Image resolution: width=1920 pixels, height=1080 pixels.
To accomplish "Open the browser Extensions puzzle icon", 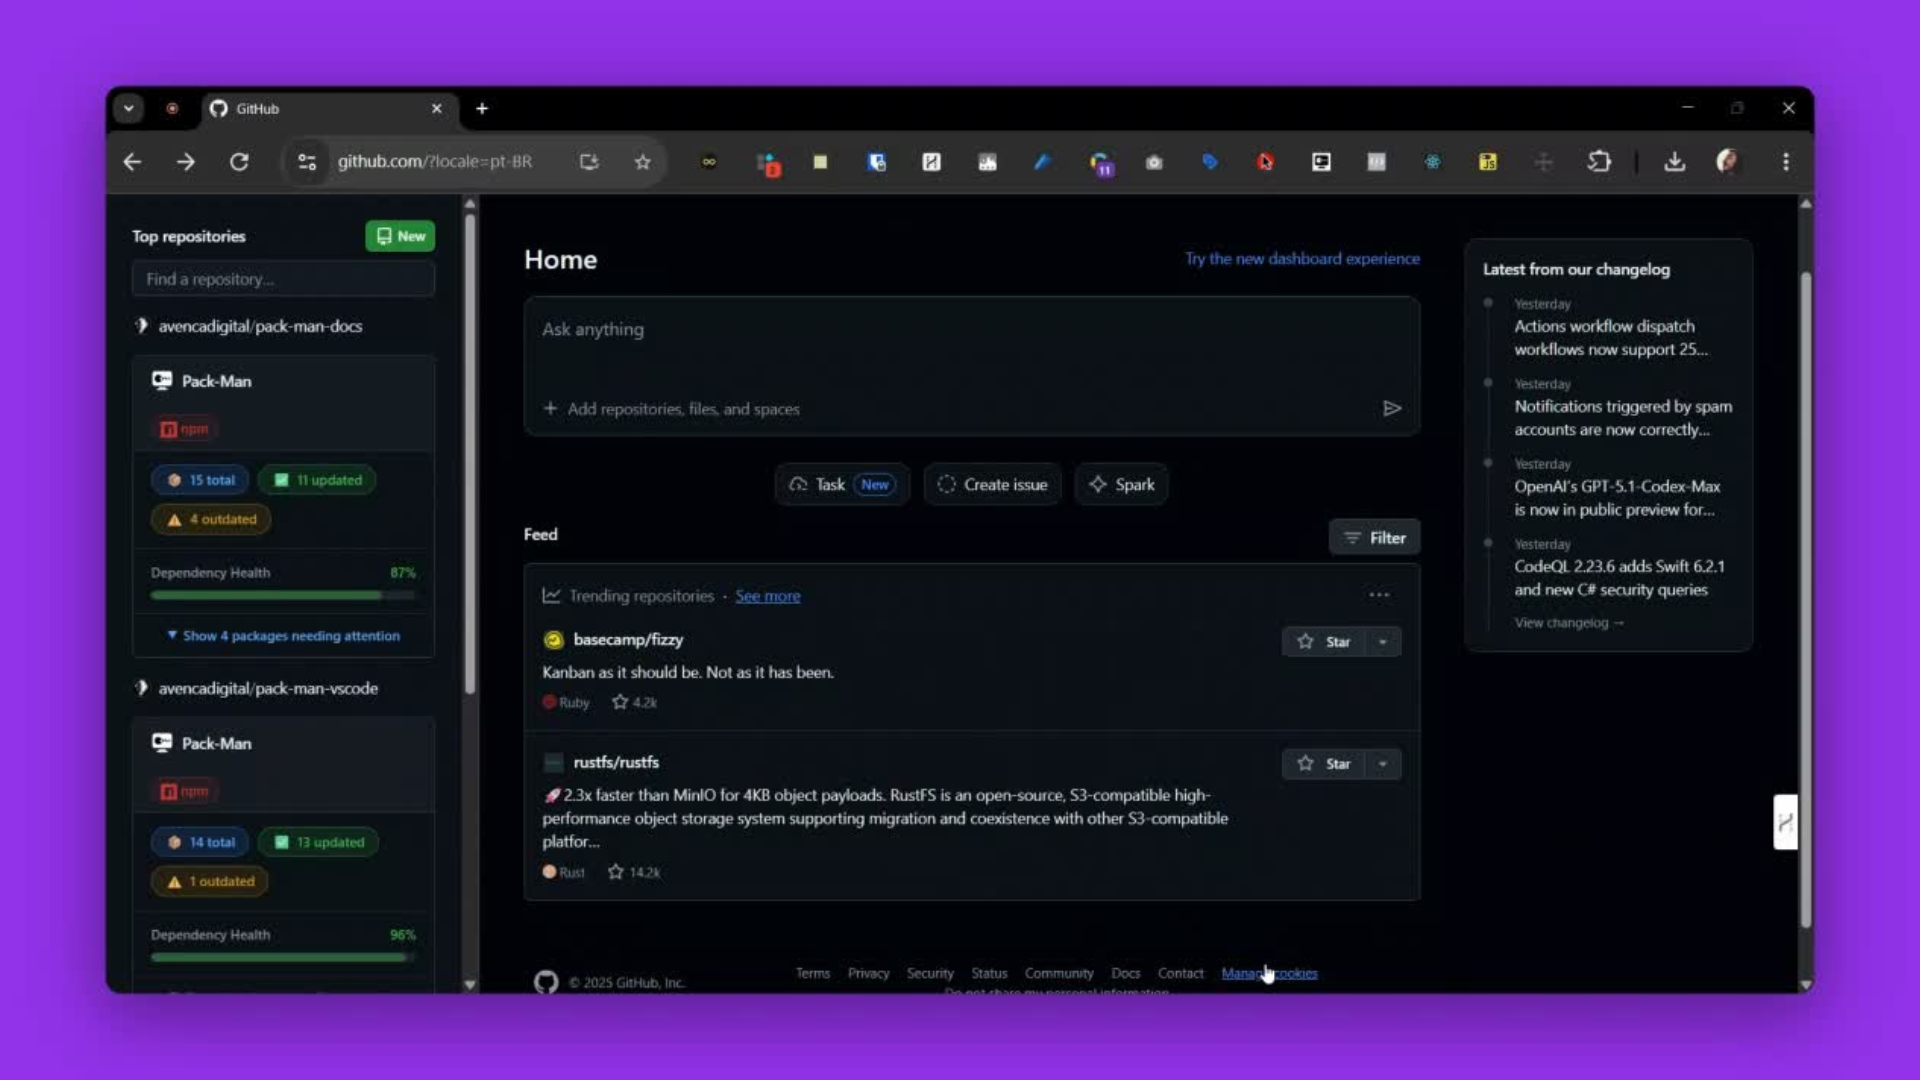I will [x=1599, y=162].
